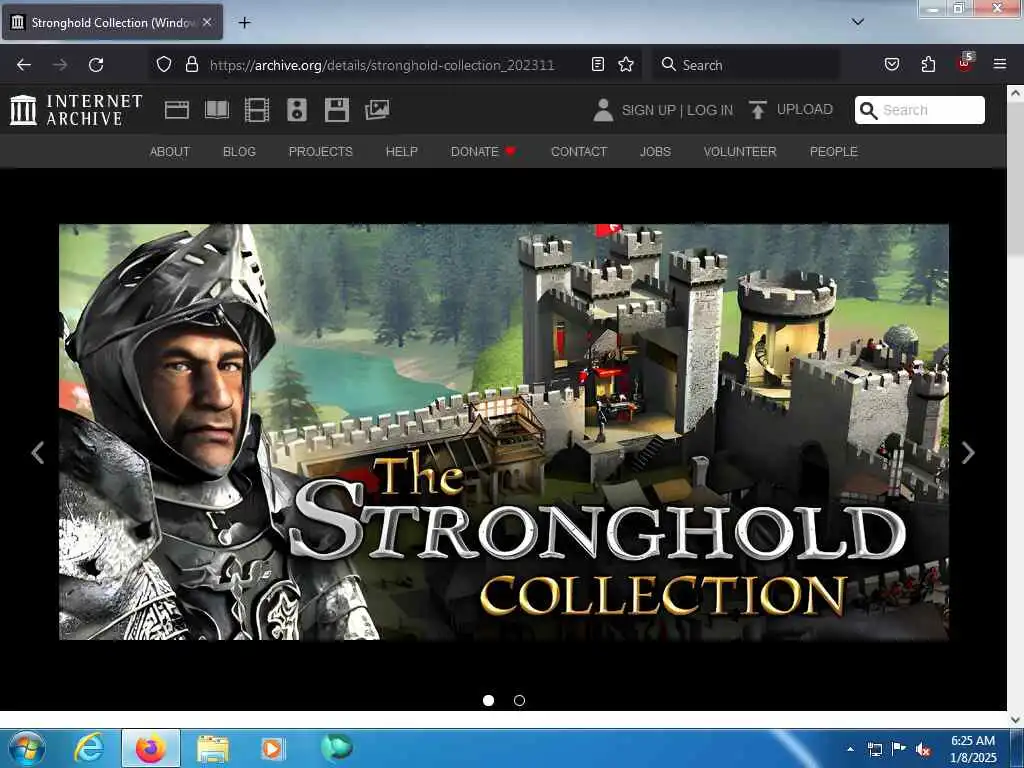Viewport: 1024px width, 768px height.
Task: Toggle reader view icon in address bar
Action: pyautogui.click(x=598, y=64)
